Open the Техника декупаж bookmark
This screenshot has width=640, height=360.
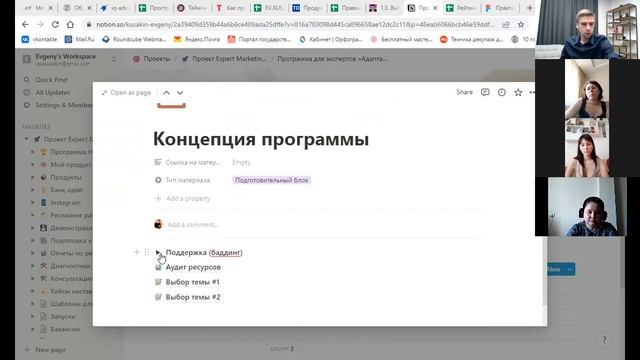pyautogui.click(x=471, y=39)
